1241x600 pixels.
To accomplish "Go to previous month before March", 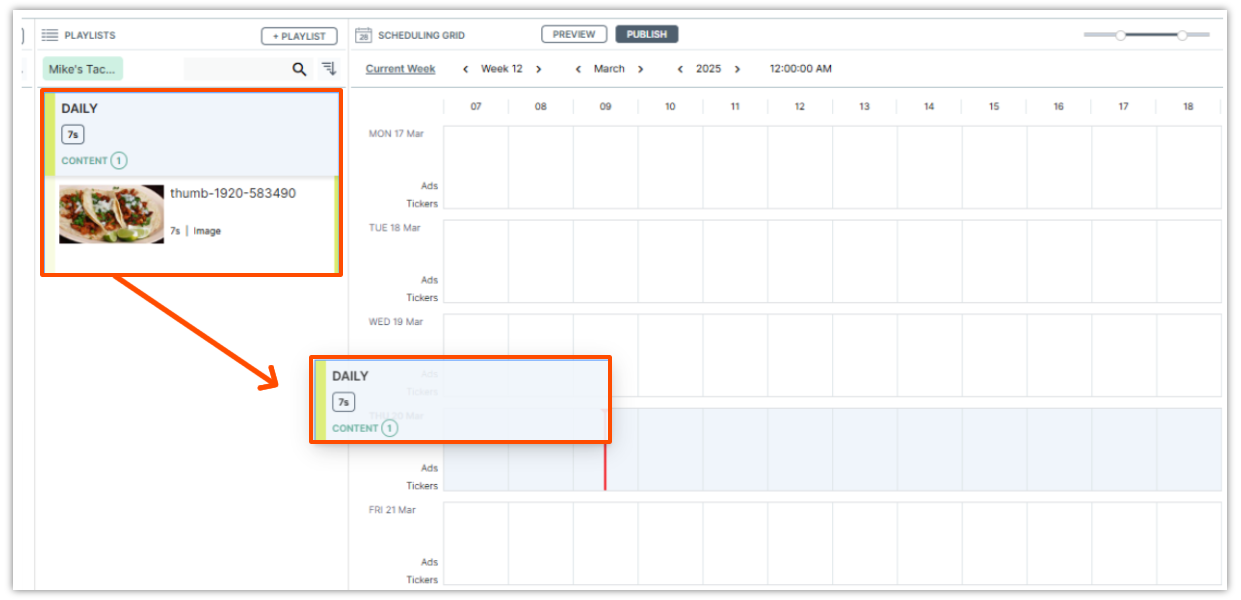I will pyautogui.click(x=578, y=69).
